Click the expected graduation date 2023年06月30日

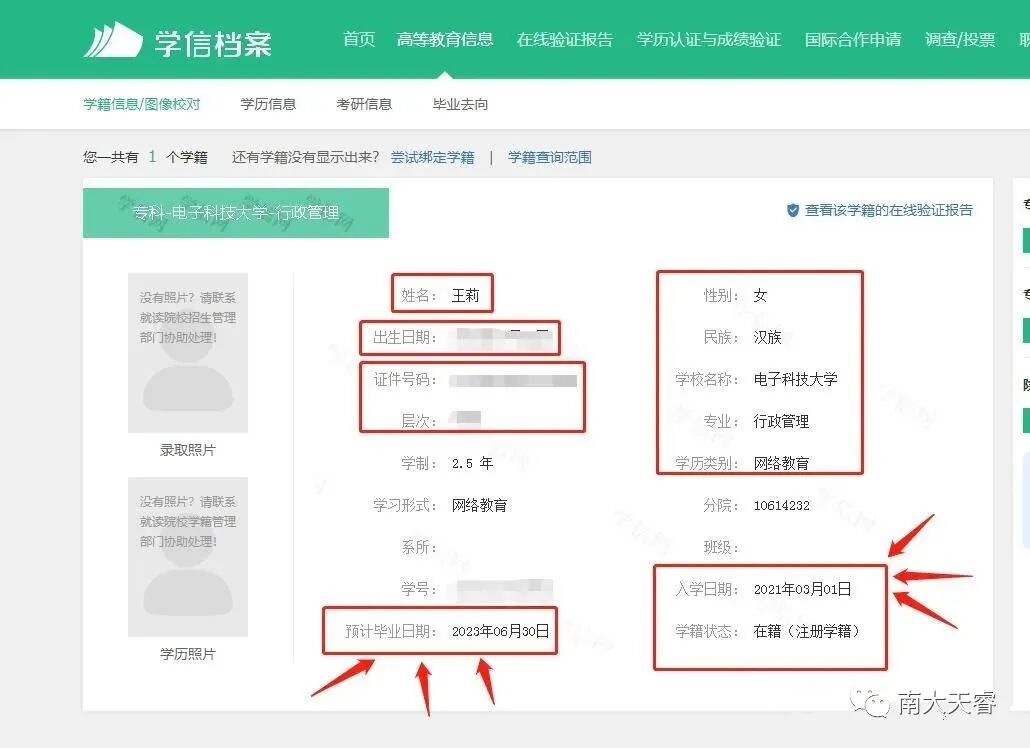pos(501,632)
